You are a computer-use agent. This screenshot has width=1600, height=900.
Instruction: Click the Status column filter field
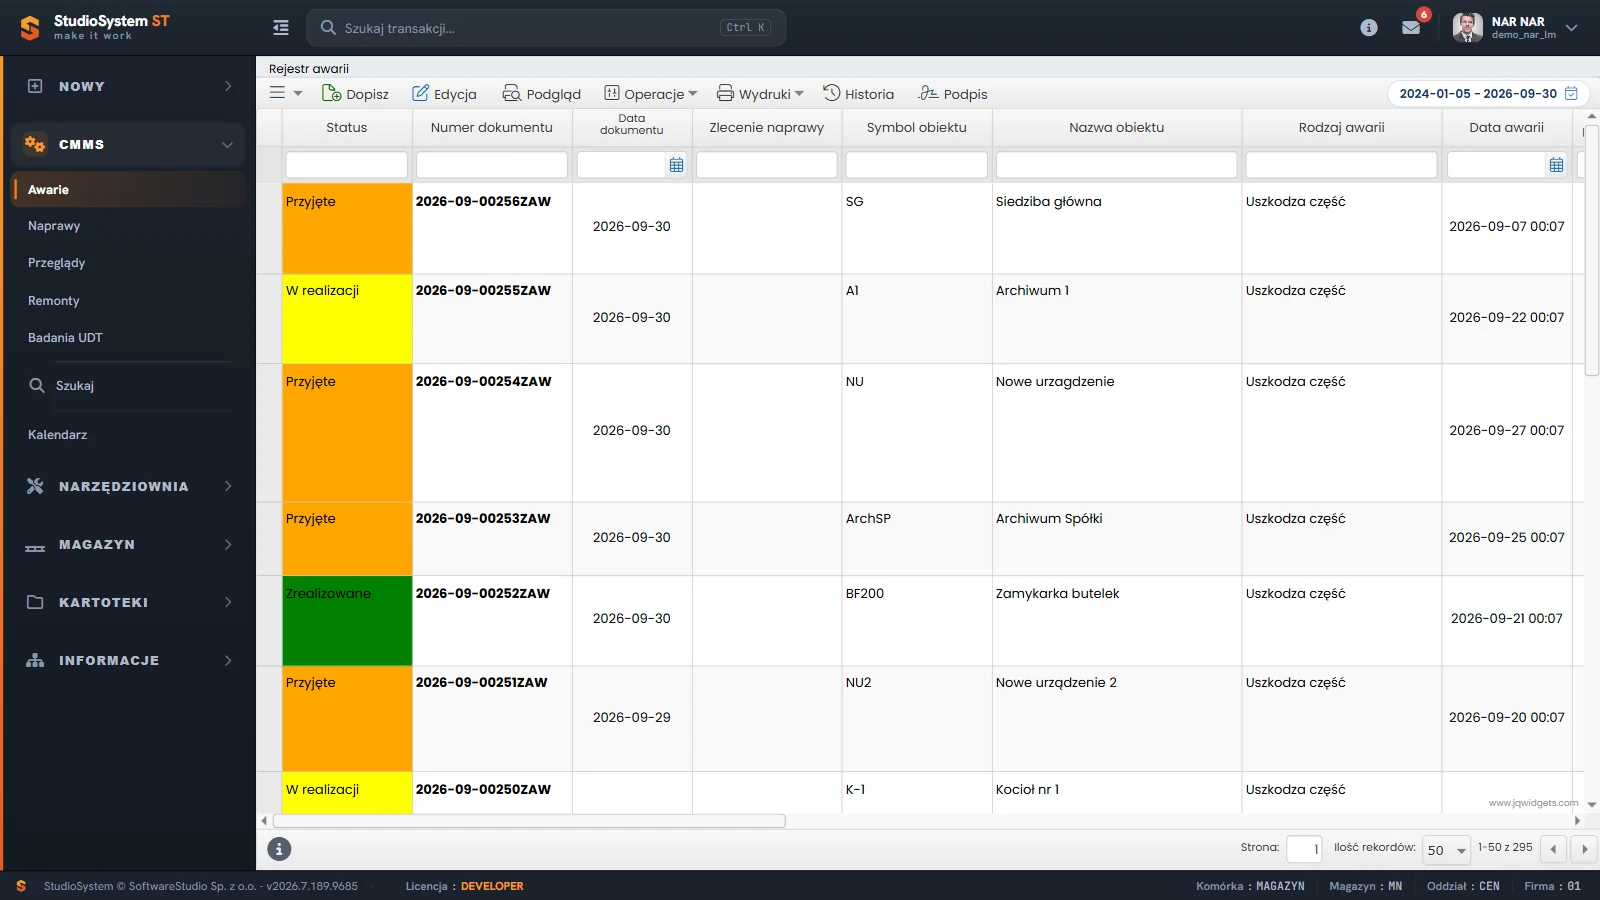346,165
